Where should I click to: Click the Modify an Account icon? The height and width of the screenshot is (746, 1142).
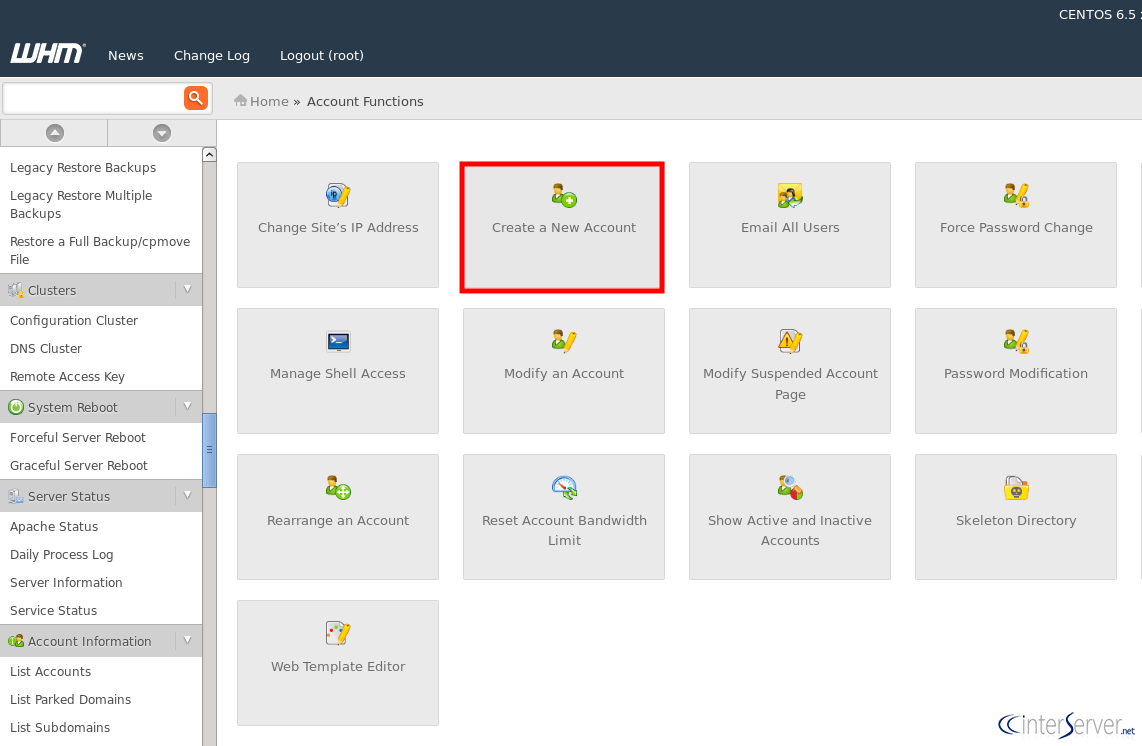564,341
